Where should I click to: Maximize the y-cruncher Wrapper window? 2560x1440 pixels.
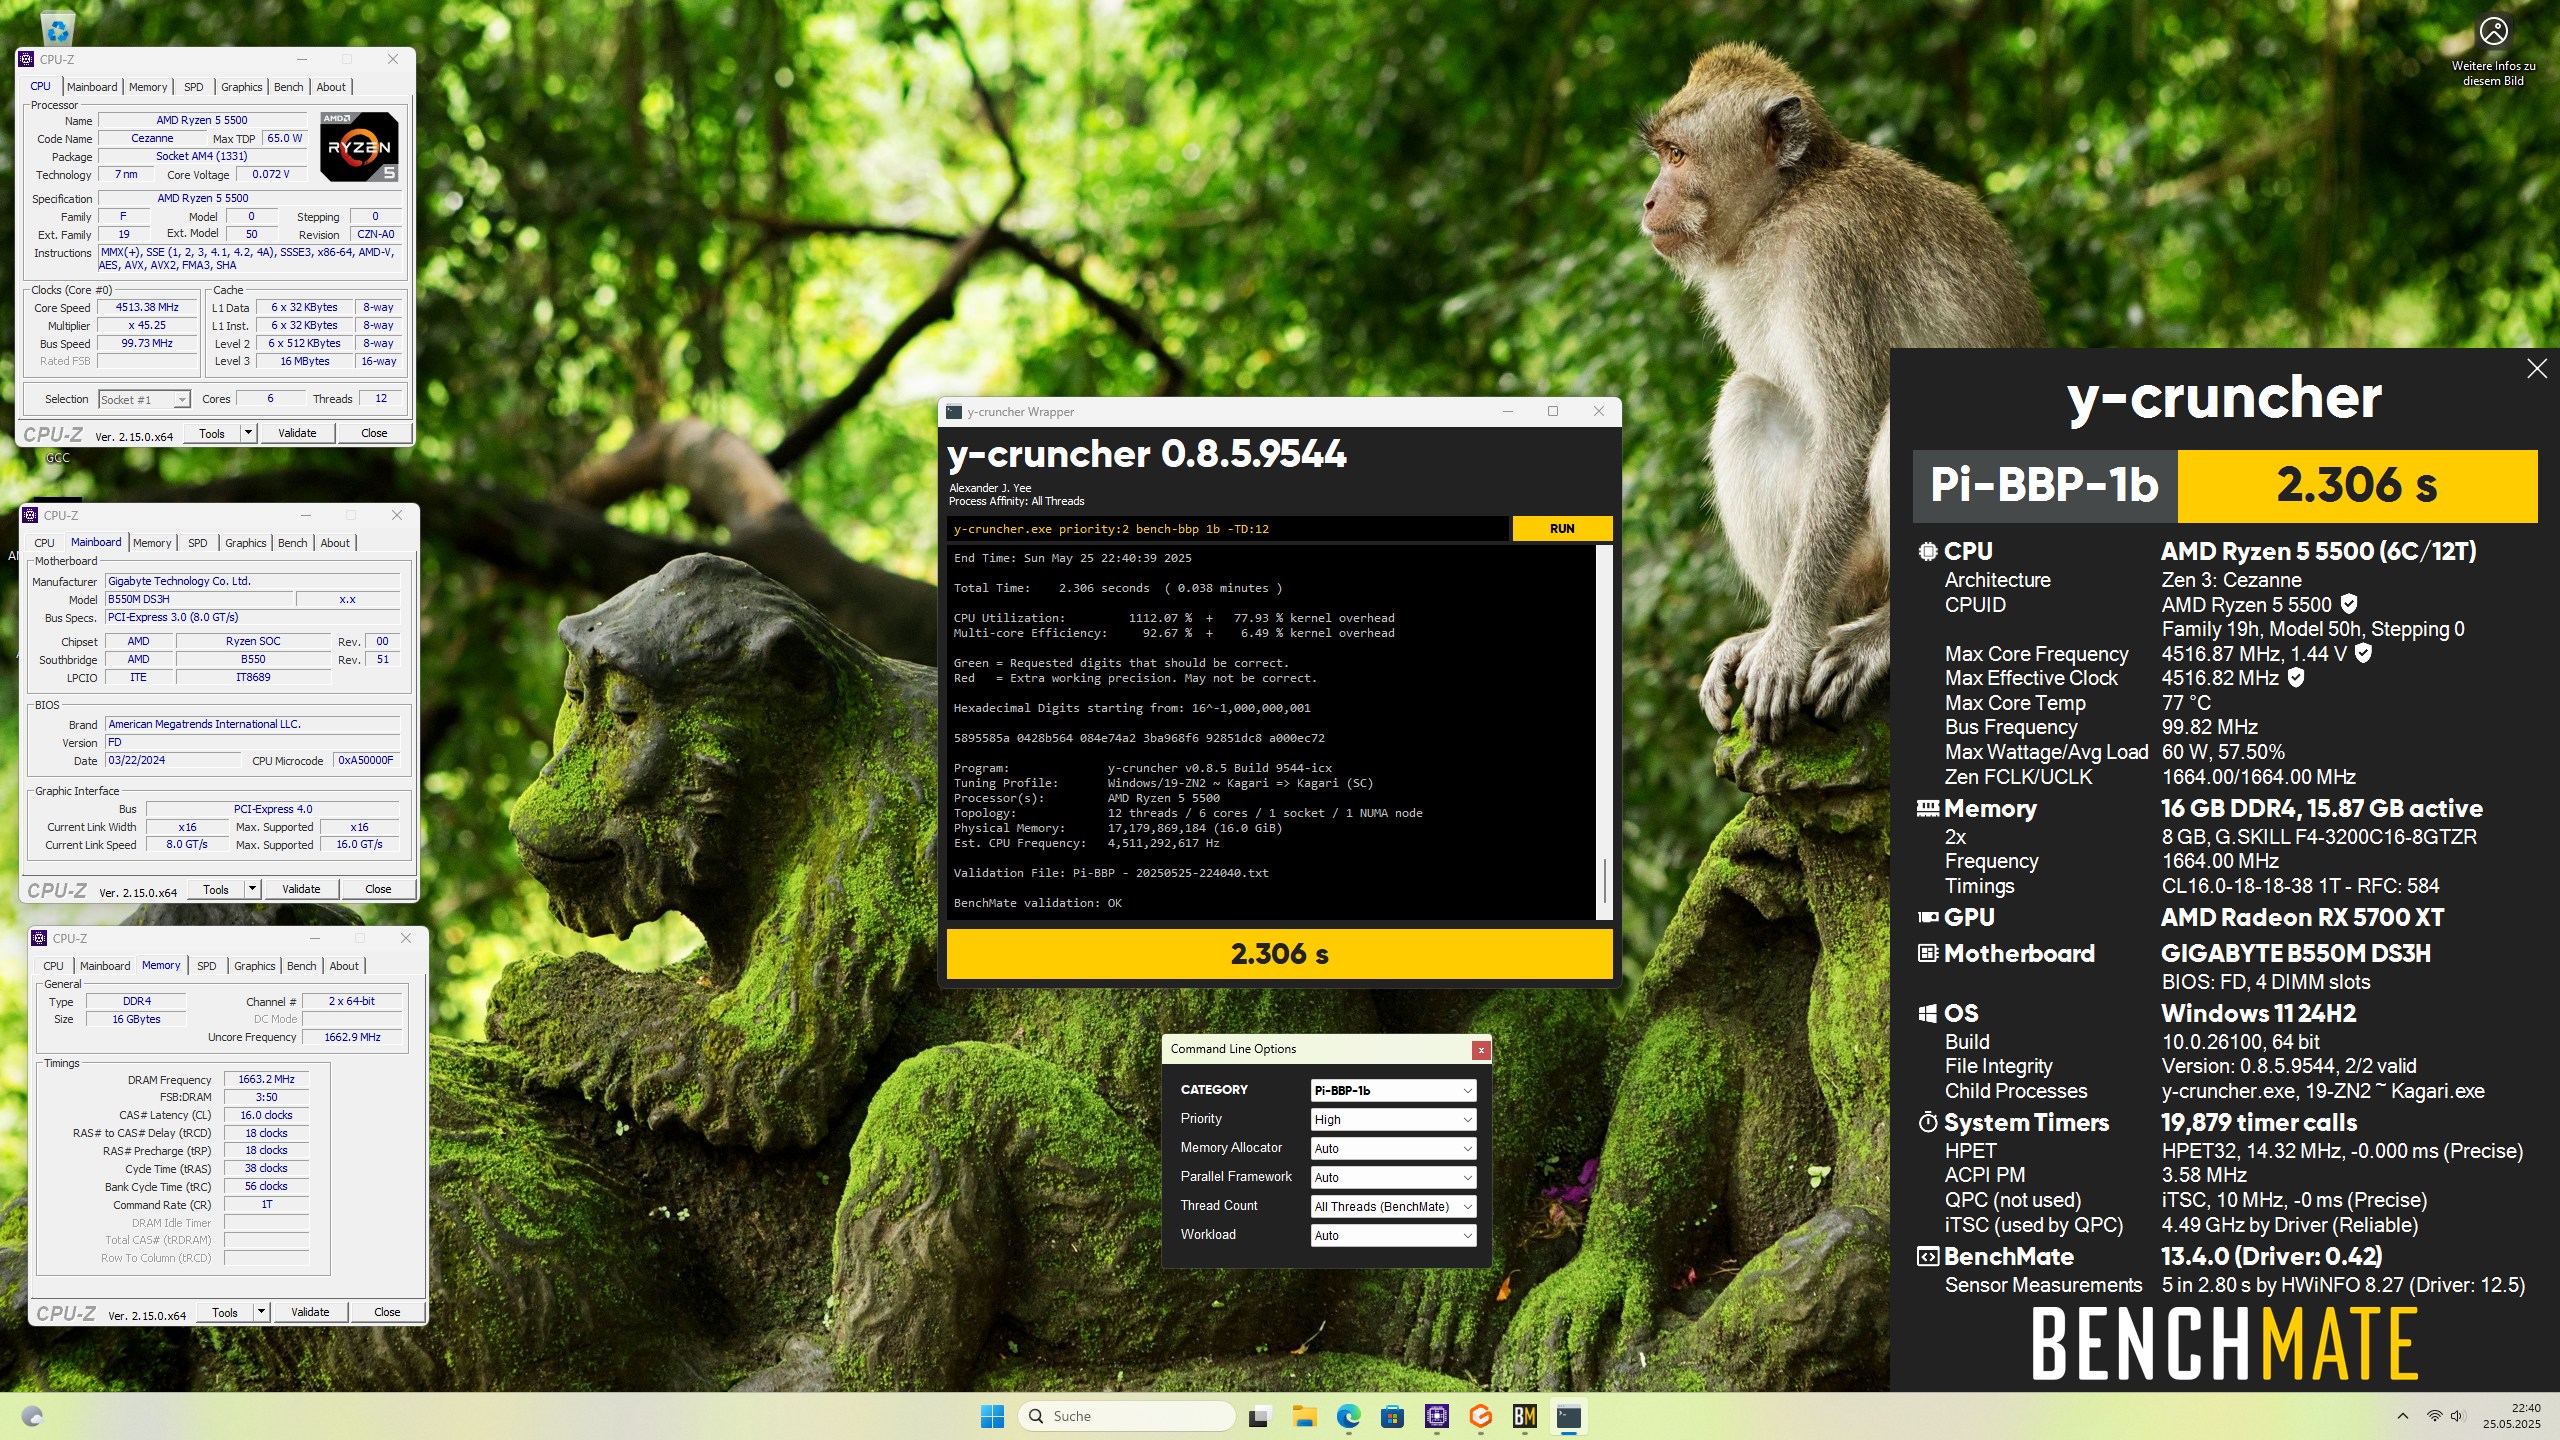tap(1553, 411)
